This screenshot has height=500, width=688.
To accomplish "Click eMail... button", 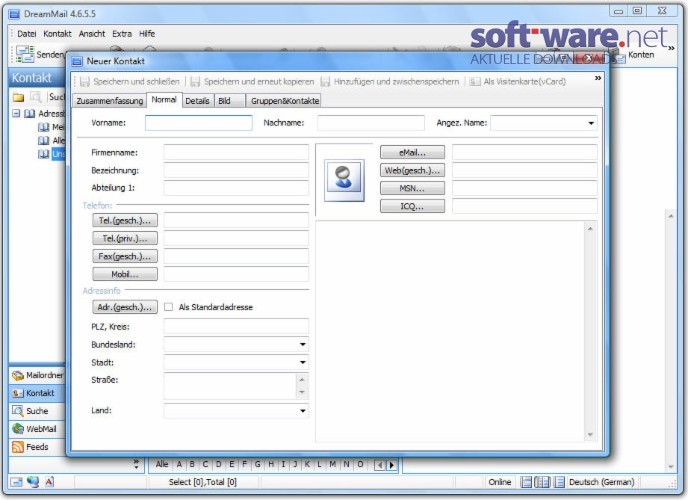I will (412, 153).
